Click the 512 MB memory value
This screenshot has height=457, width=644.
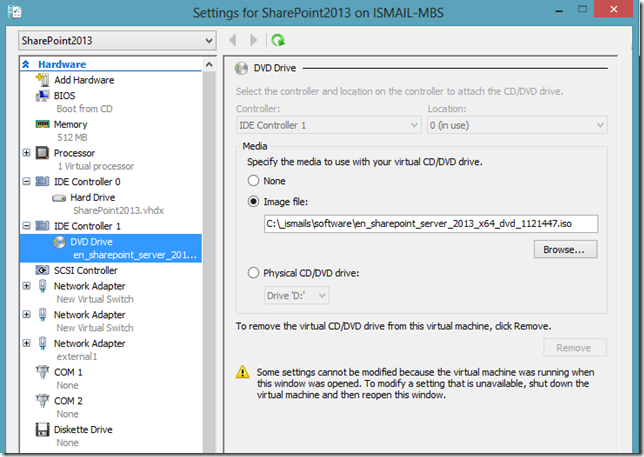[72, 138]
